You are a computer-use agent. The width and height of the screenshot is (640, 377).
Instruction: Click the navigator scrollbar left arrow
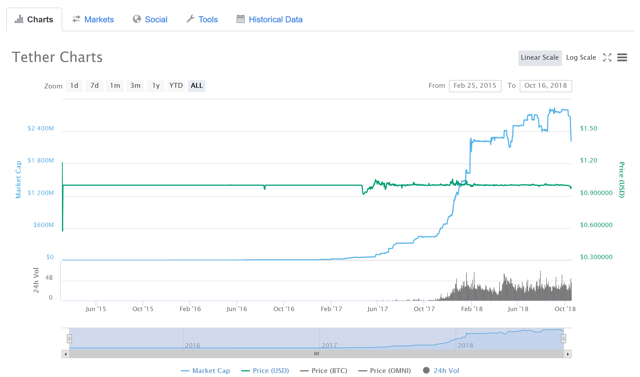[65, 354]
